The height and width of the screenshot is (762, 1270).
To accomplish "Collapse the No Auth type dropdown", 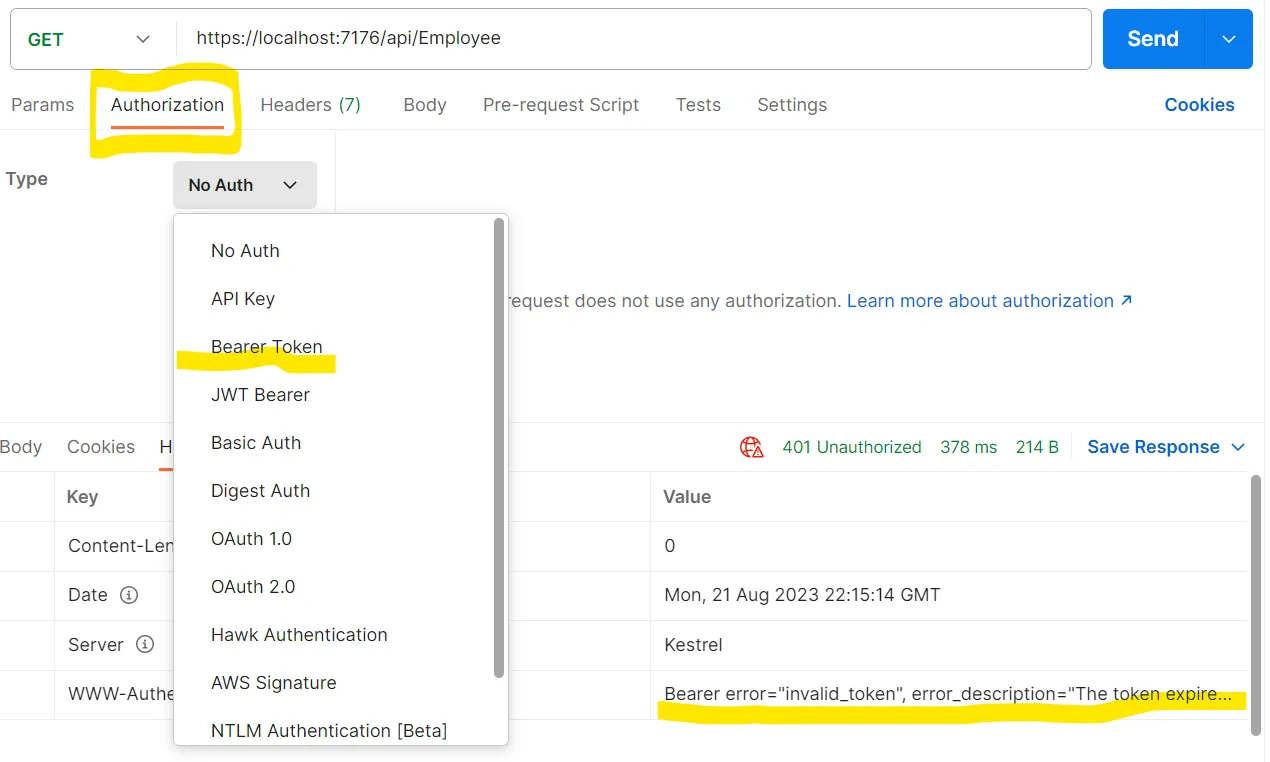I will click(x=244, y=185).
